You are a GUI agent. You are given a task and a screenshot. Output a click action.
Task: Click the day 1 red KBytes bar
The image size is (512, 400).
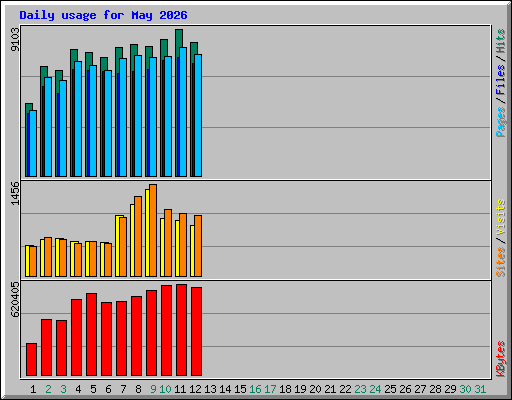(x=31, y=359)
